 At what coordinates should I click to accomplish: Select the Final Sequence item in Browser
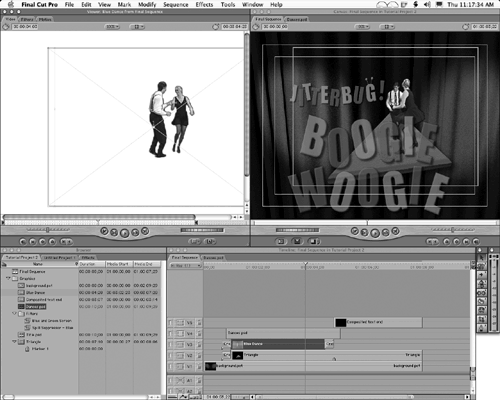pos(32,272)
